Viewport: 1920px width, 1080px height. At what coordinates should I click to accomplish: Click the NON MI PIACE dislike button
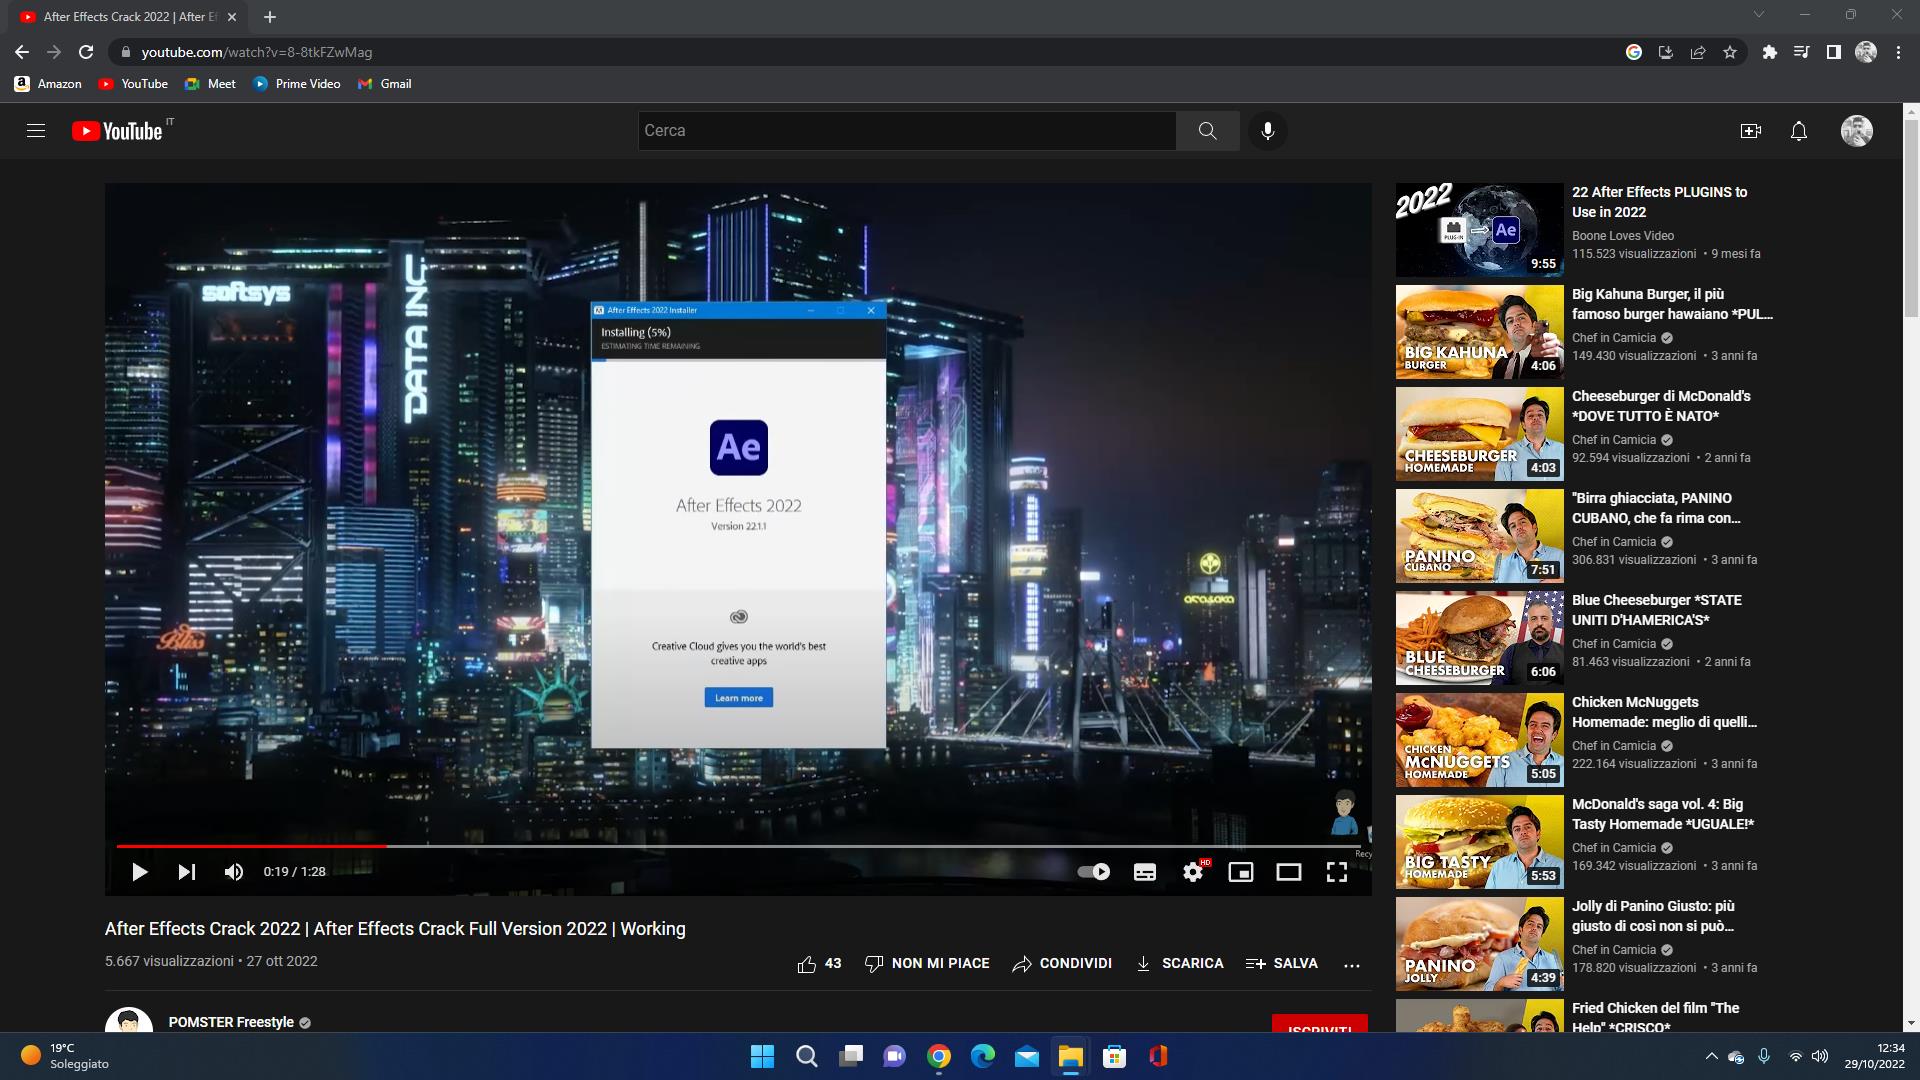click(927, 964)
